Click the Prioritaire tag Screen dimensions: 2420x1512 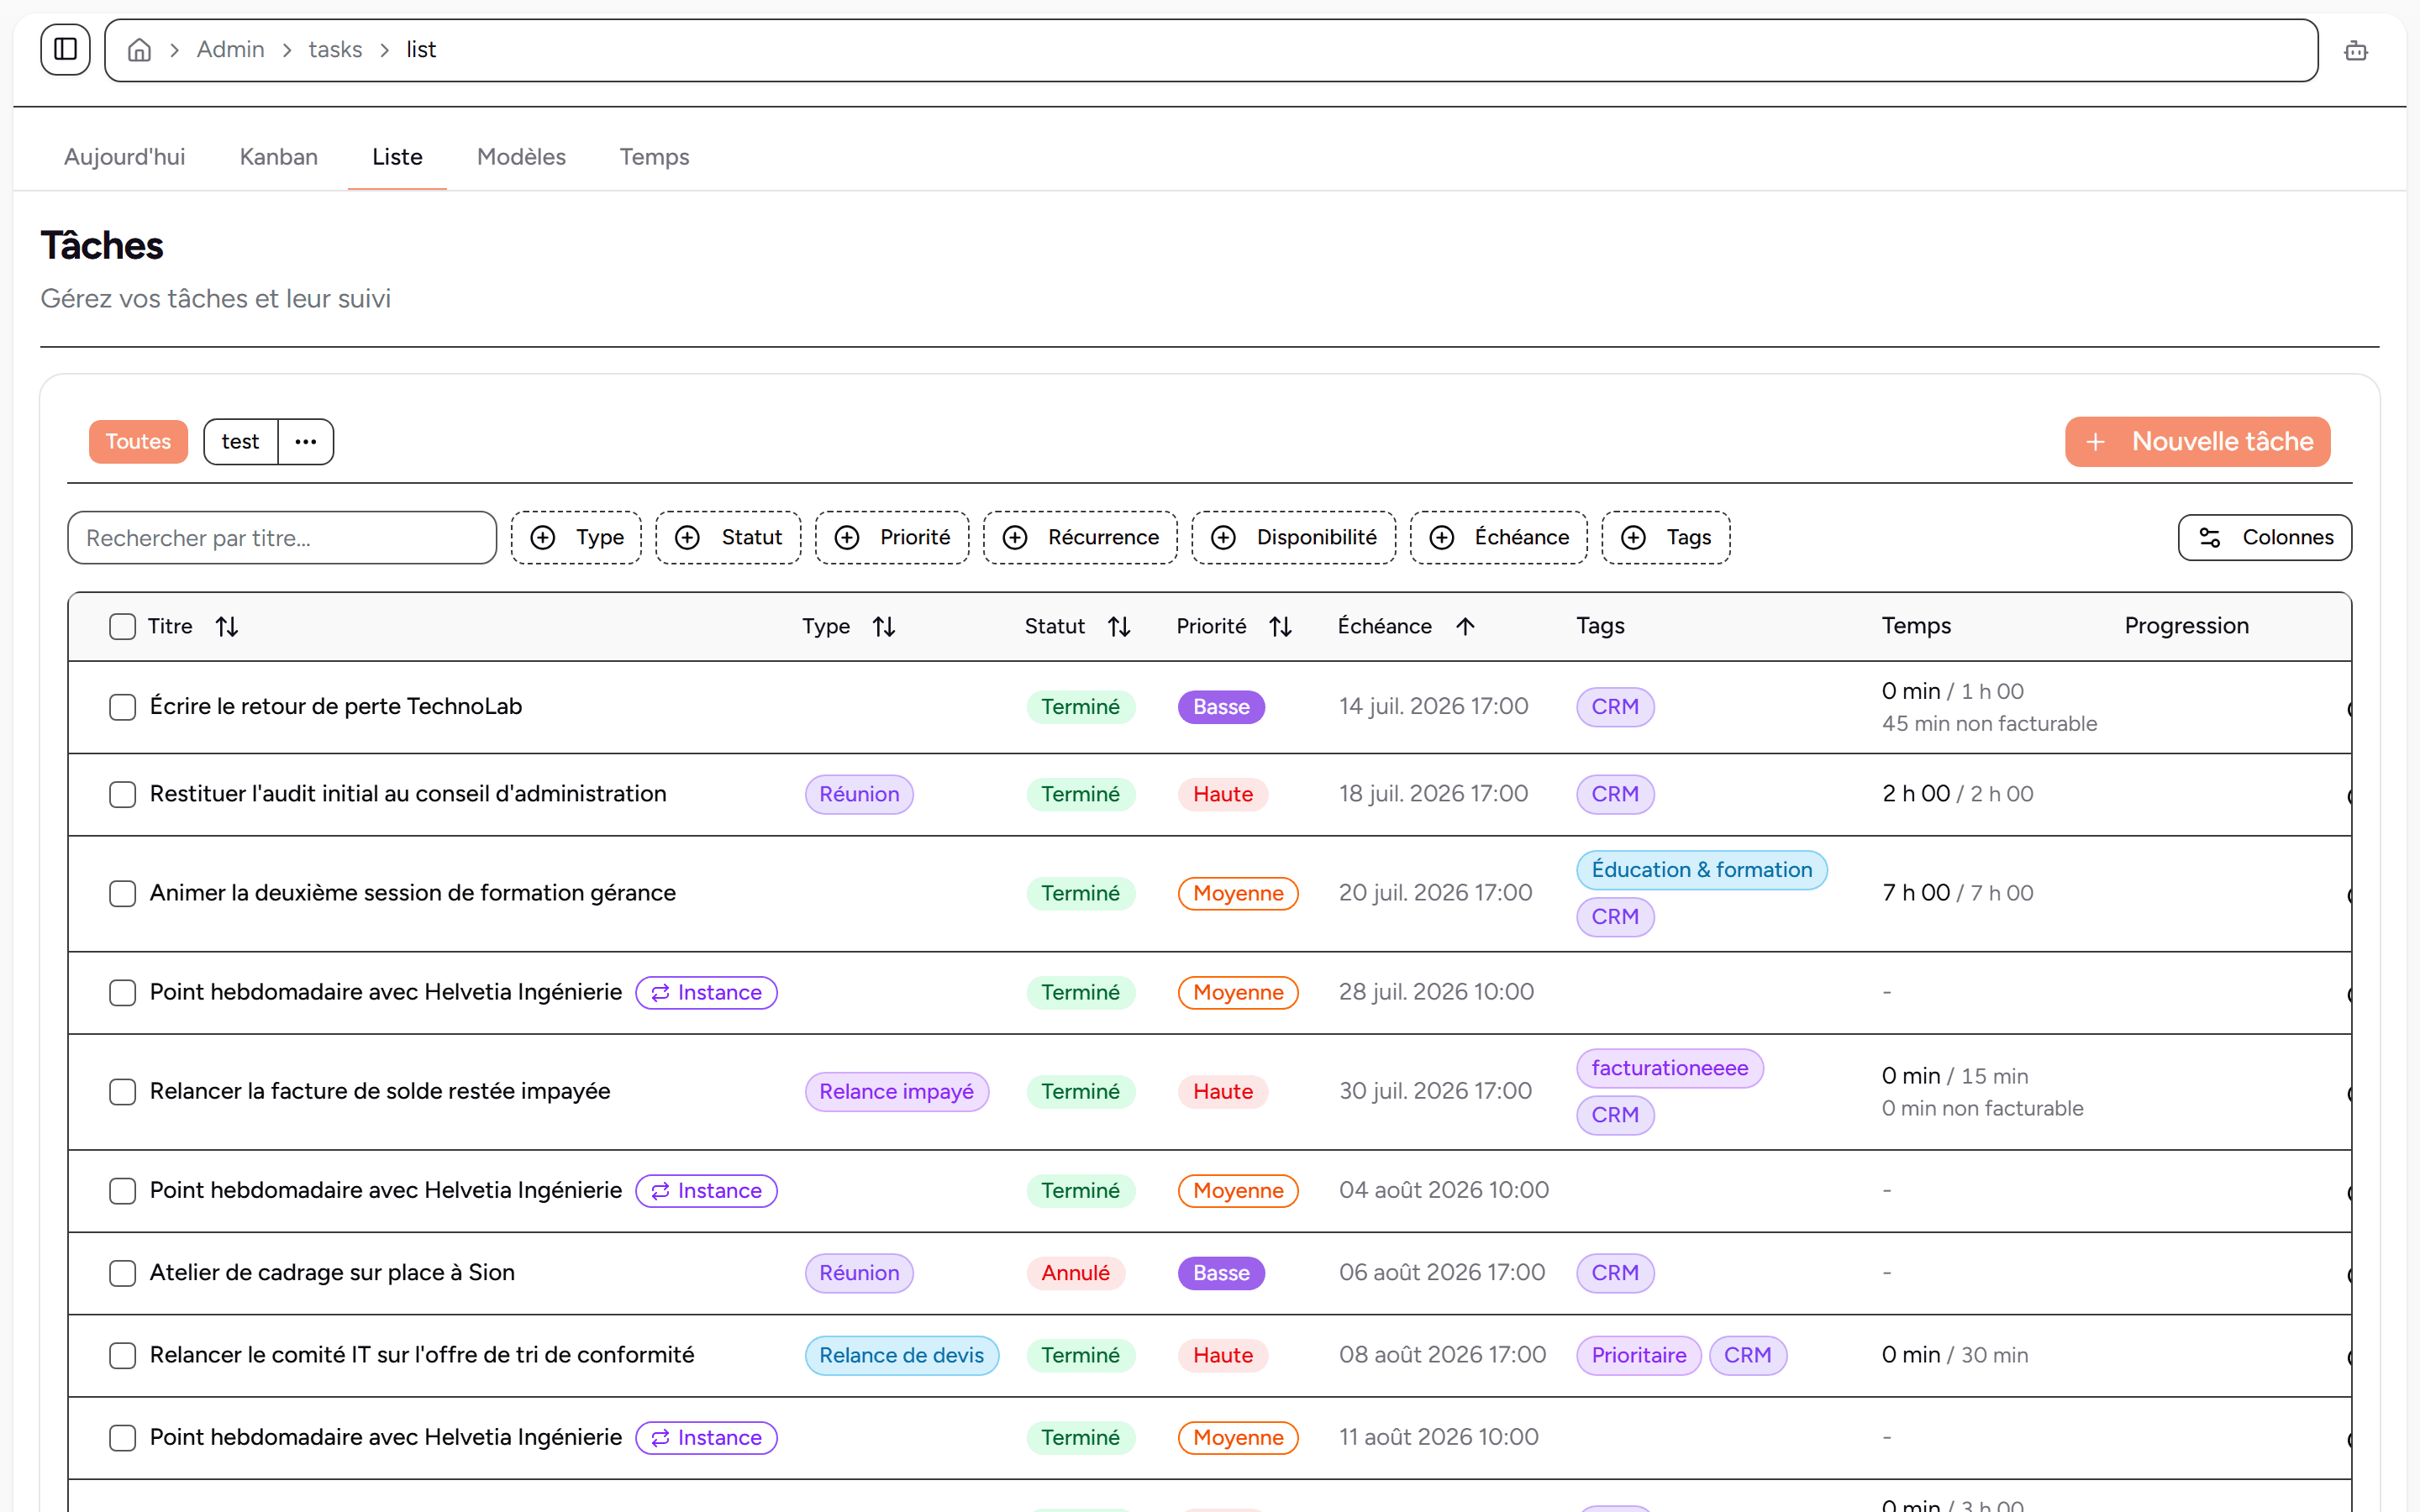pyautogui.click(x=1639, y=1356)
